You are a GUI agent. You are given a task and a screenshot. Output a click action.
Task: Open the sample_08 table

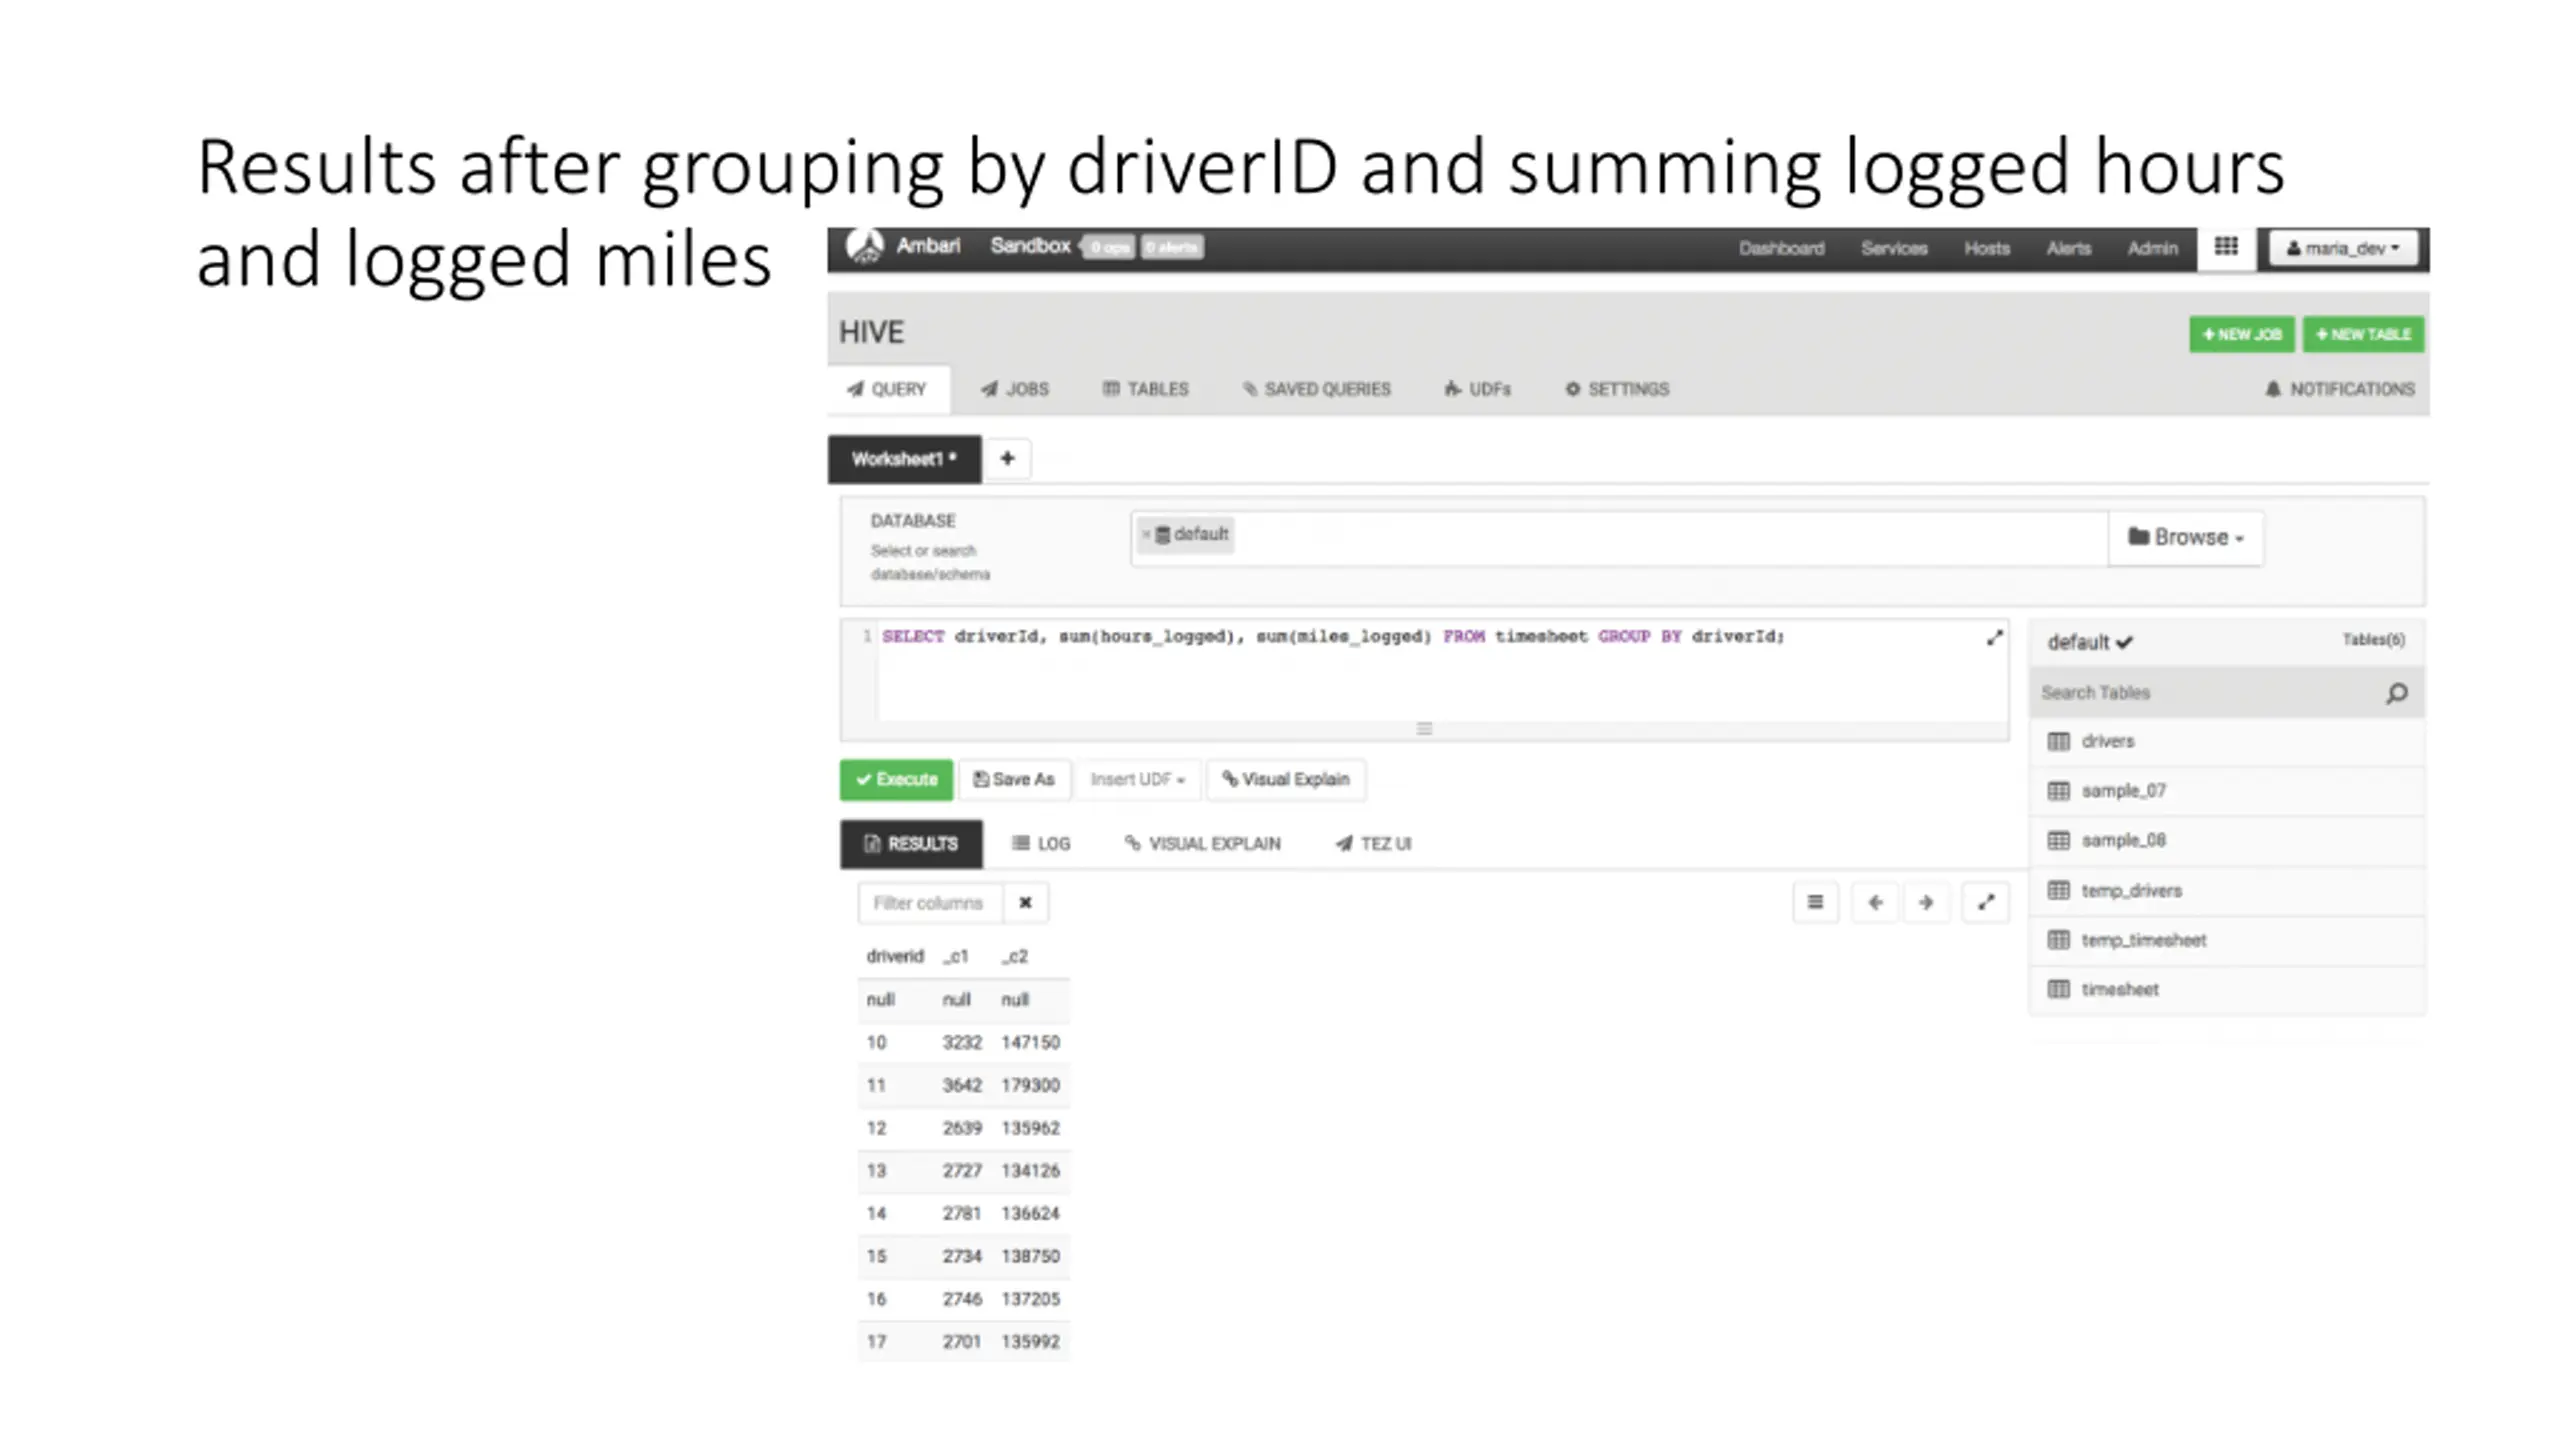click(2227, 840)
